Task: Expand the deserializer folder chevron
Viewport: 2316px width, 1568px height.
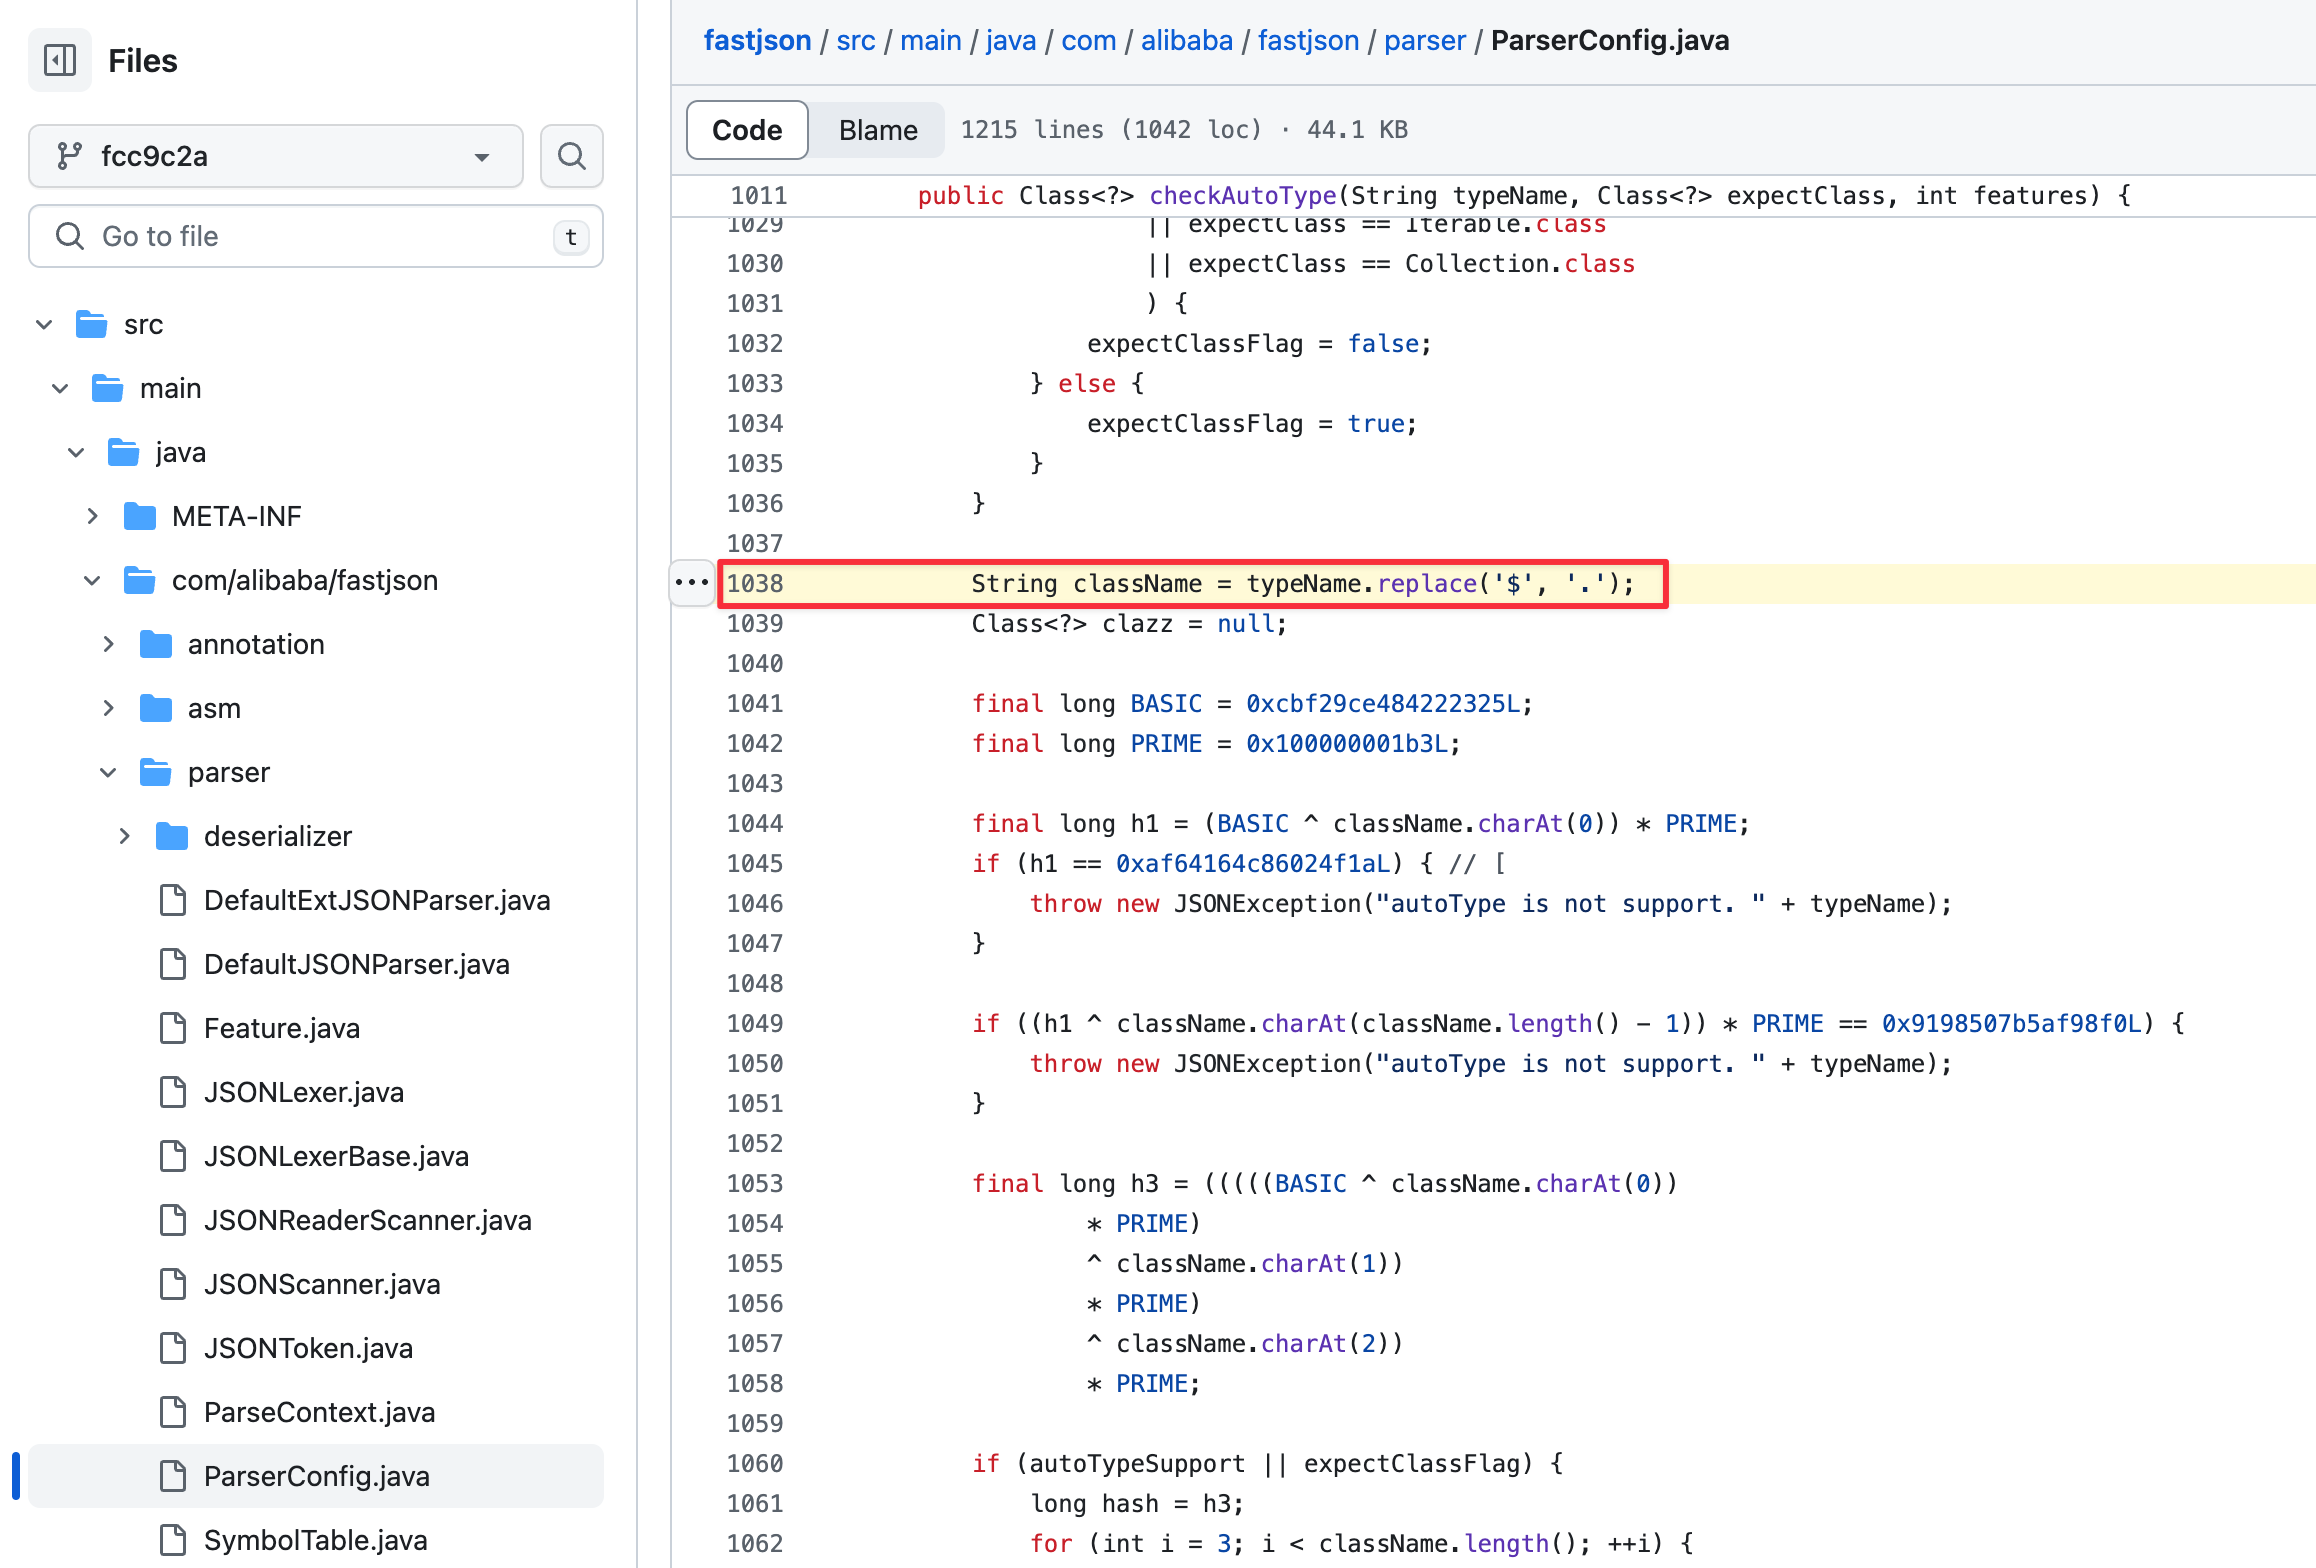Action: click(x=124, y=836)
